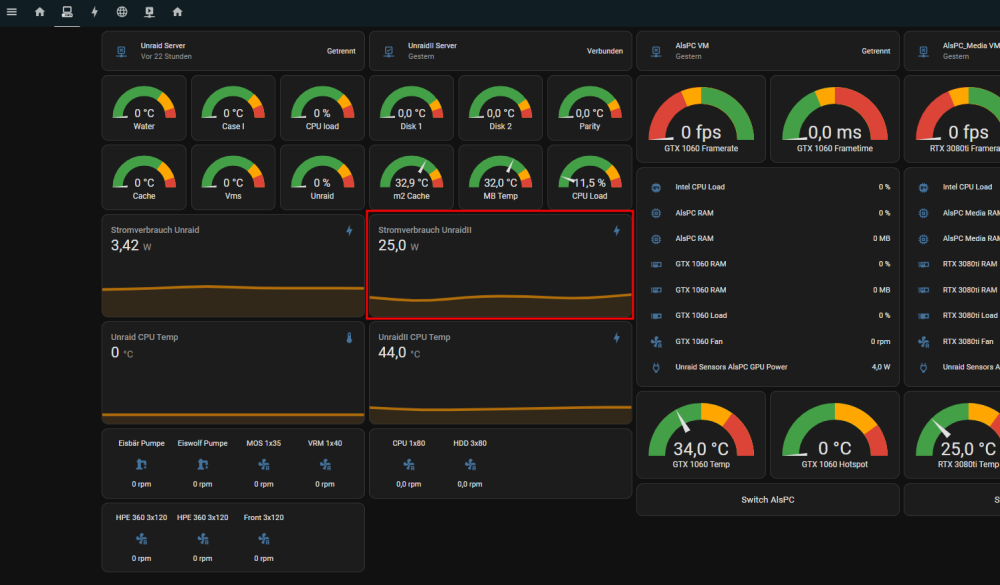Viewport: 1000px width, 585px height.
Task: Click thermometer icon on Unraid CPU Temp card
Action: [349, 338]
